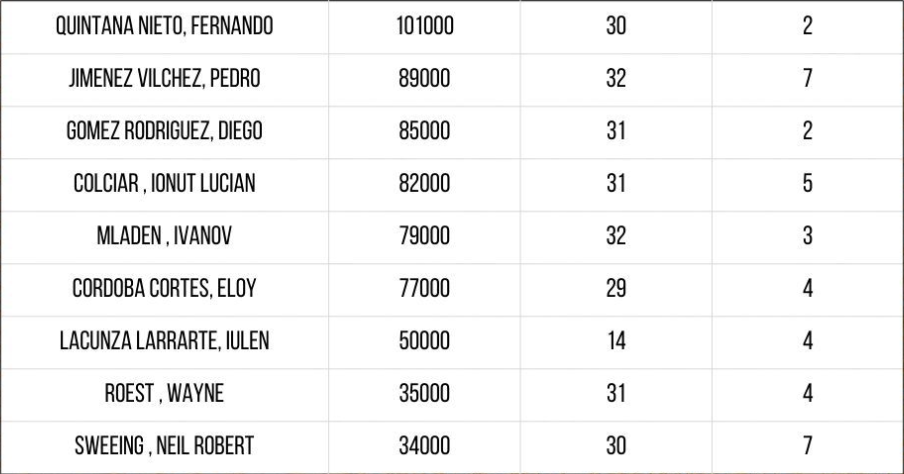This screenshot has height=474, width=904.
Task: Select the Colciar, Ionut Lucian cell
Action: [164, 183]
